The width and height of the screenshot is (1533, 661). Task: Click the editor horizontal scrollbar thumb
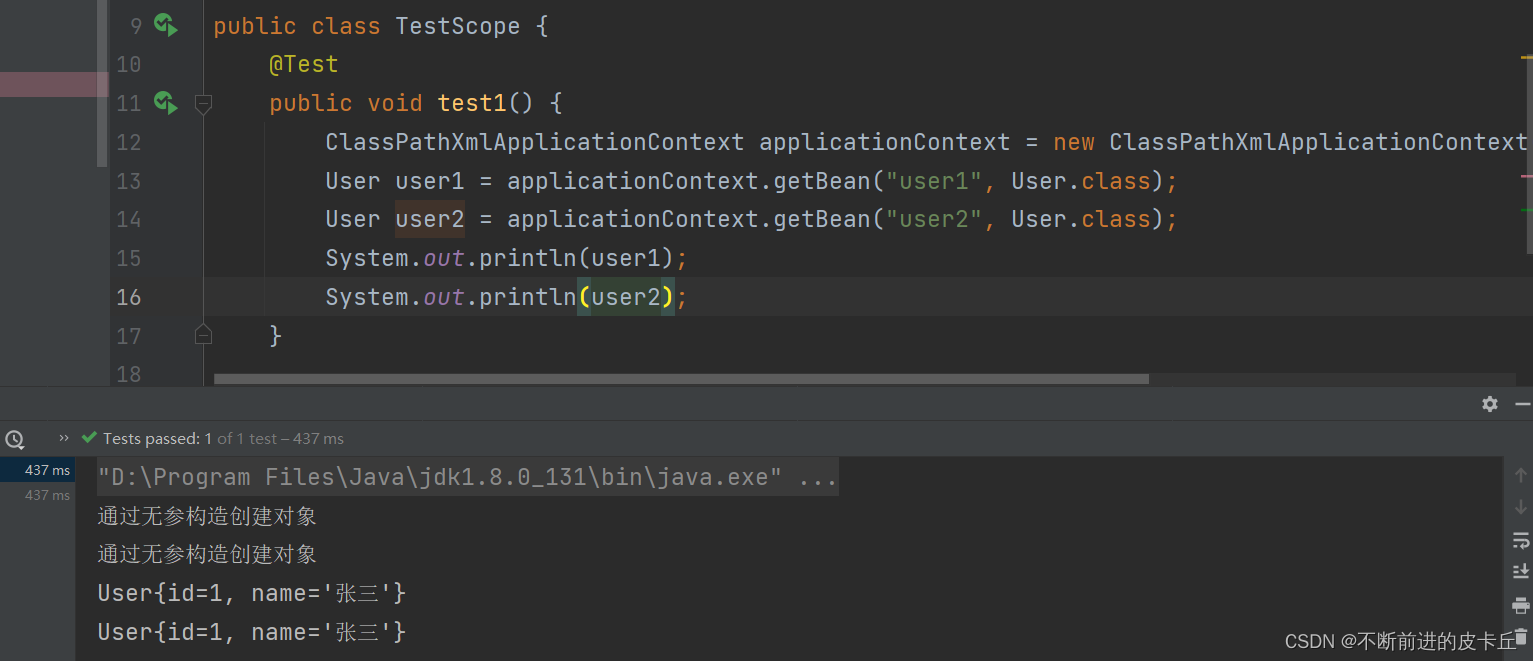click(681, 379)
